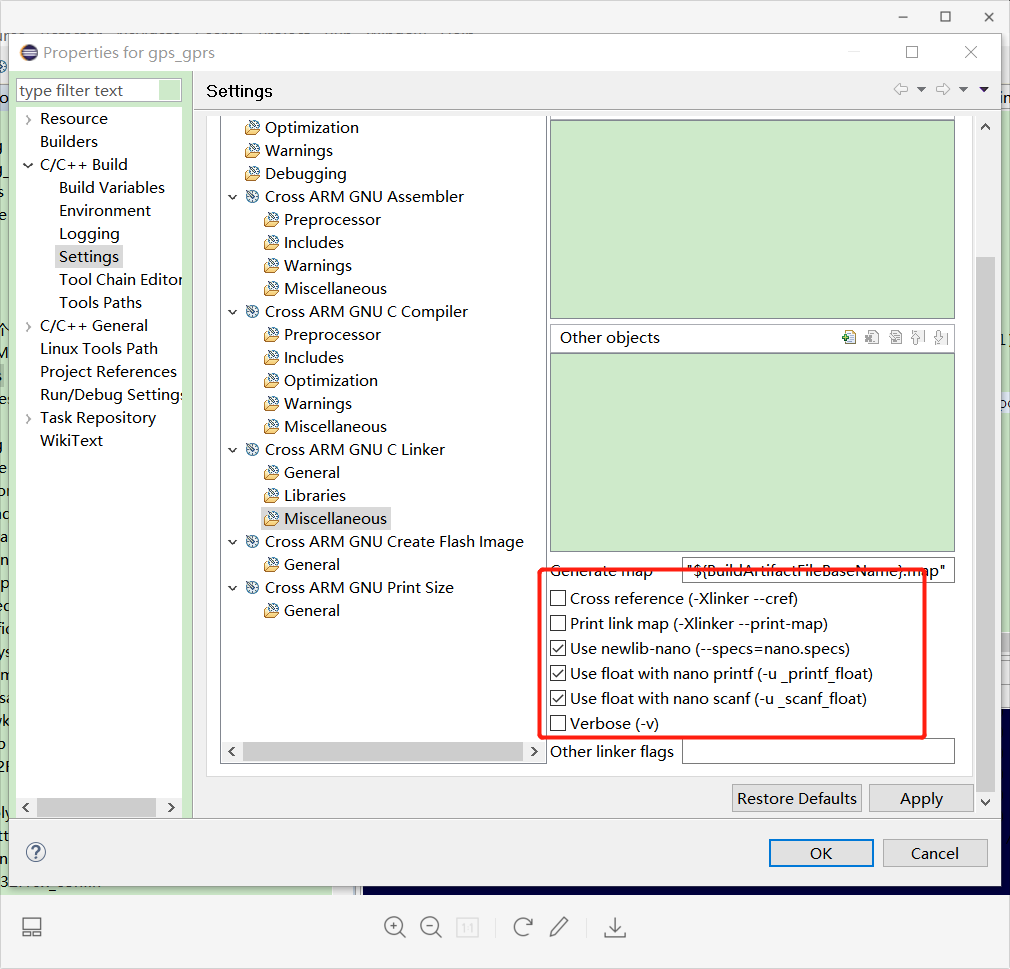Open help via the question mark icon

(x=36, y=852)
